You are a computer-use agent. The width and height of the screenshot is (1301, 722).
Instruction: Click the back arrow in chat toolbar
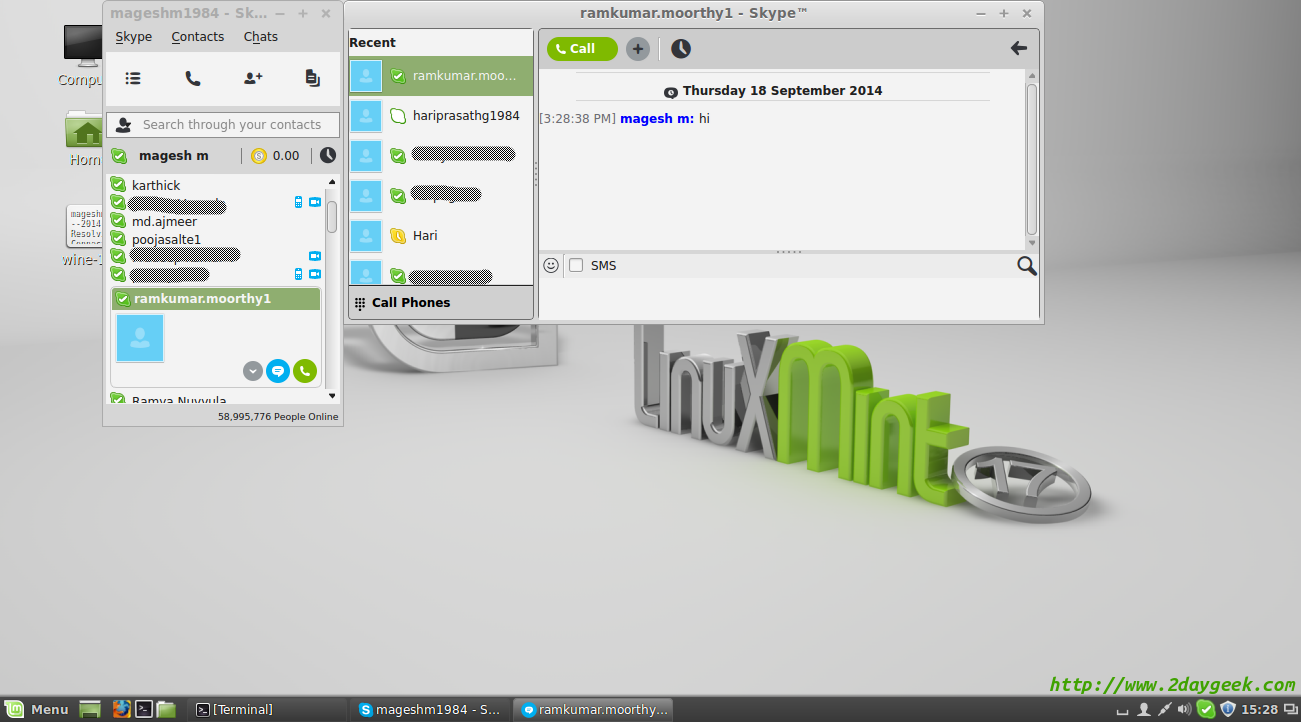[x=1018, y=48]
